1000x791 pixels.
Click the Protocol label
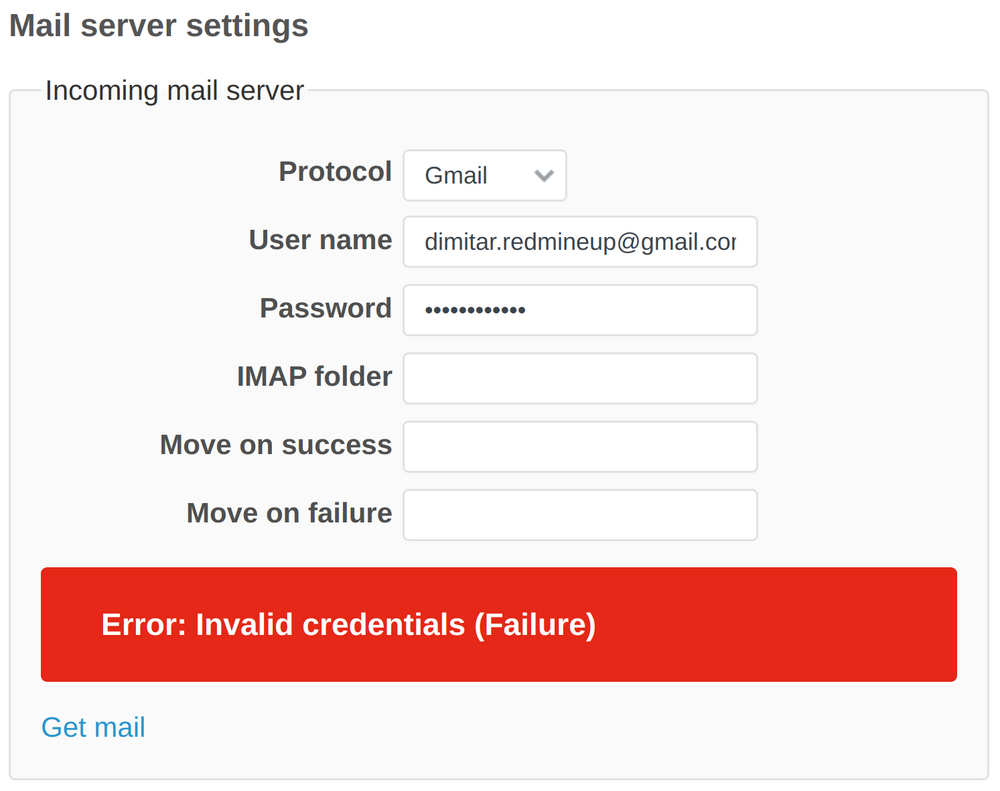pos(335,172)
